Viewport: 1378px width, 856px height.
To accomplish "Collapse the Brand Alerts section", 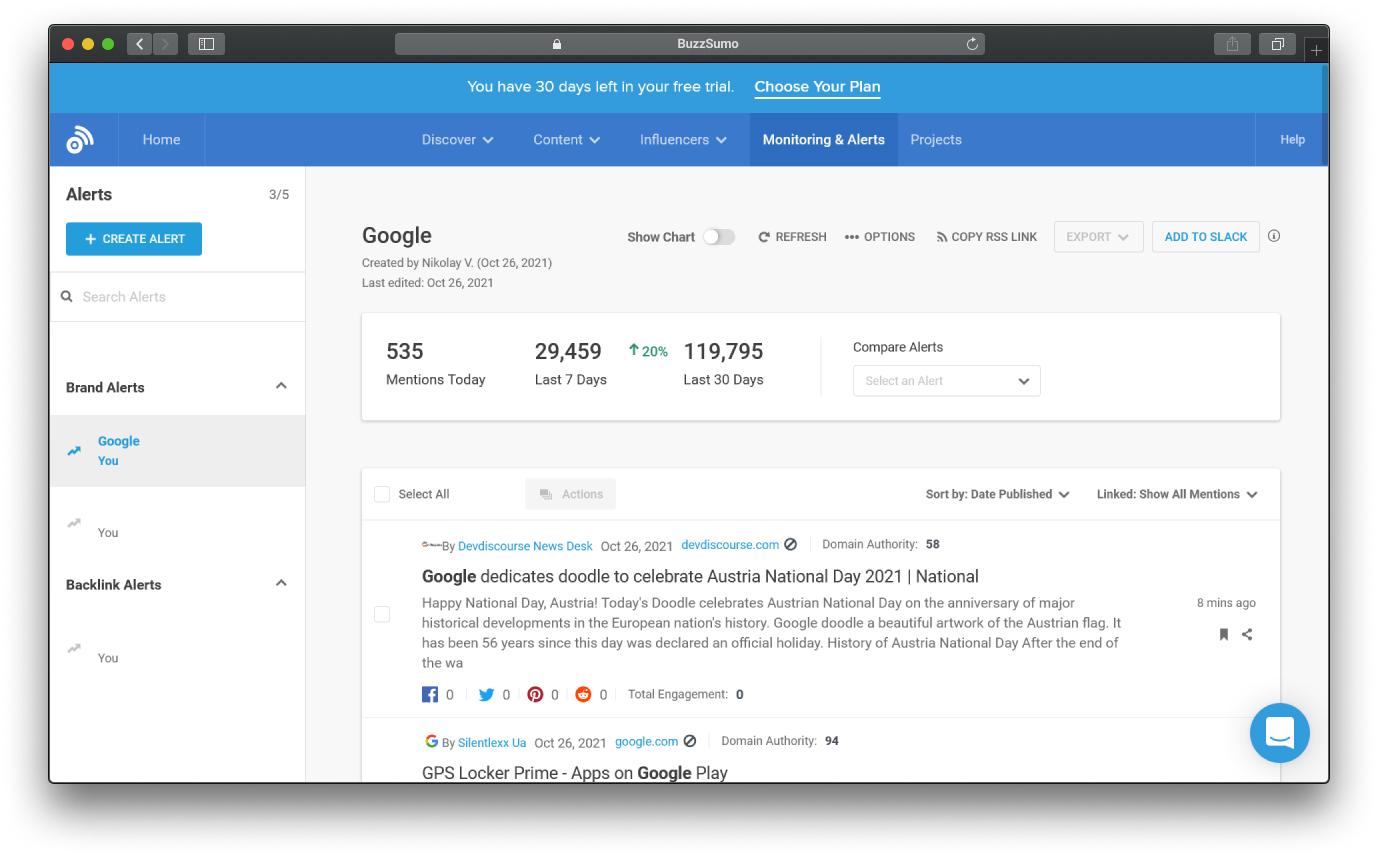I will coord(281,386).
